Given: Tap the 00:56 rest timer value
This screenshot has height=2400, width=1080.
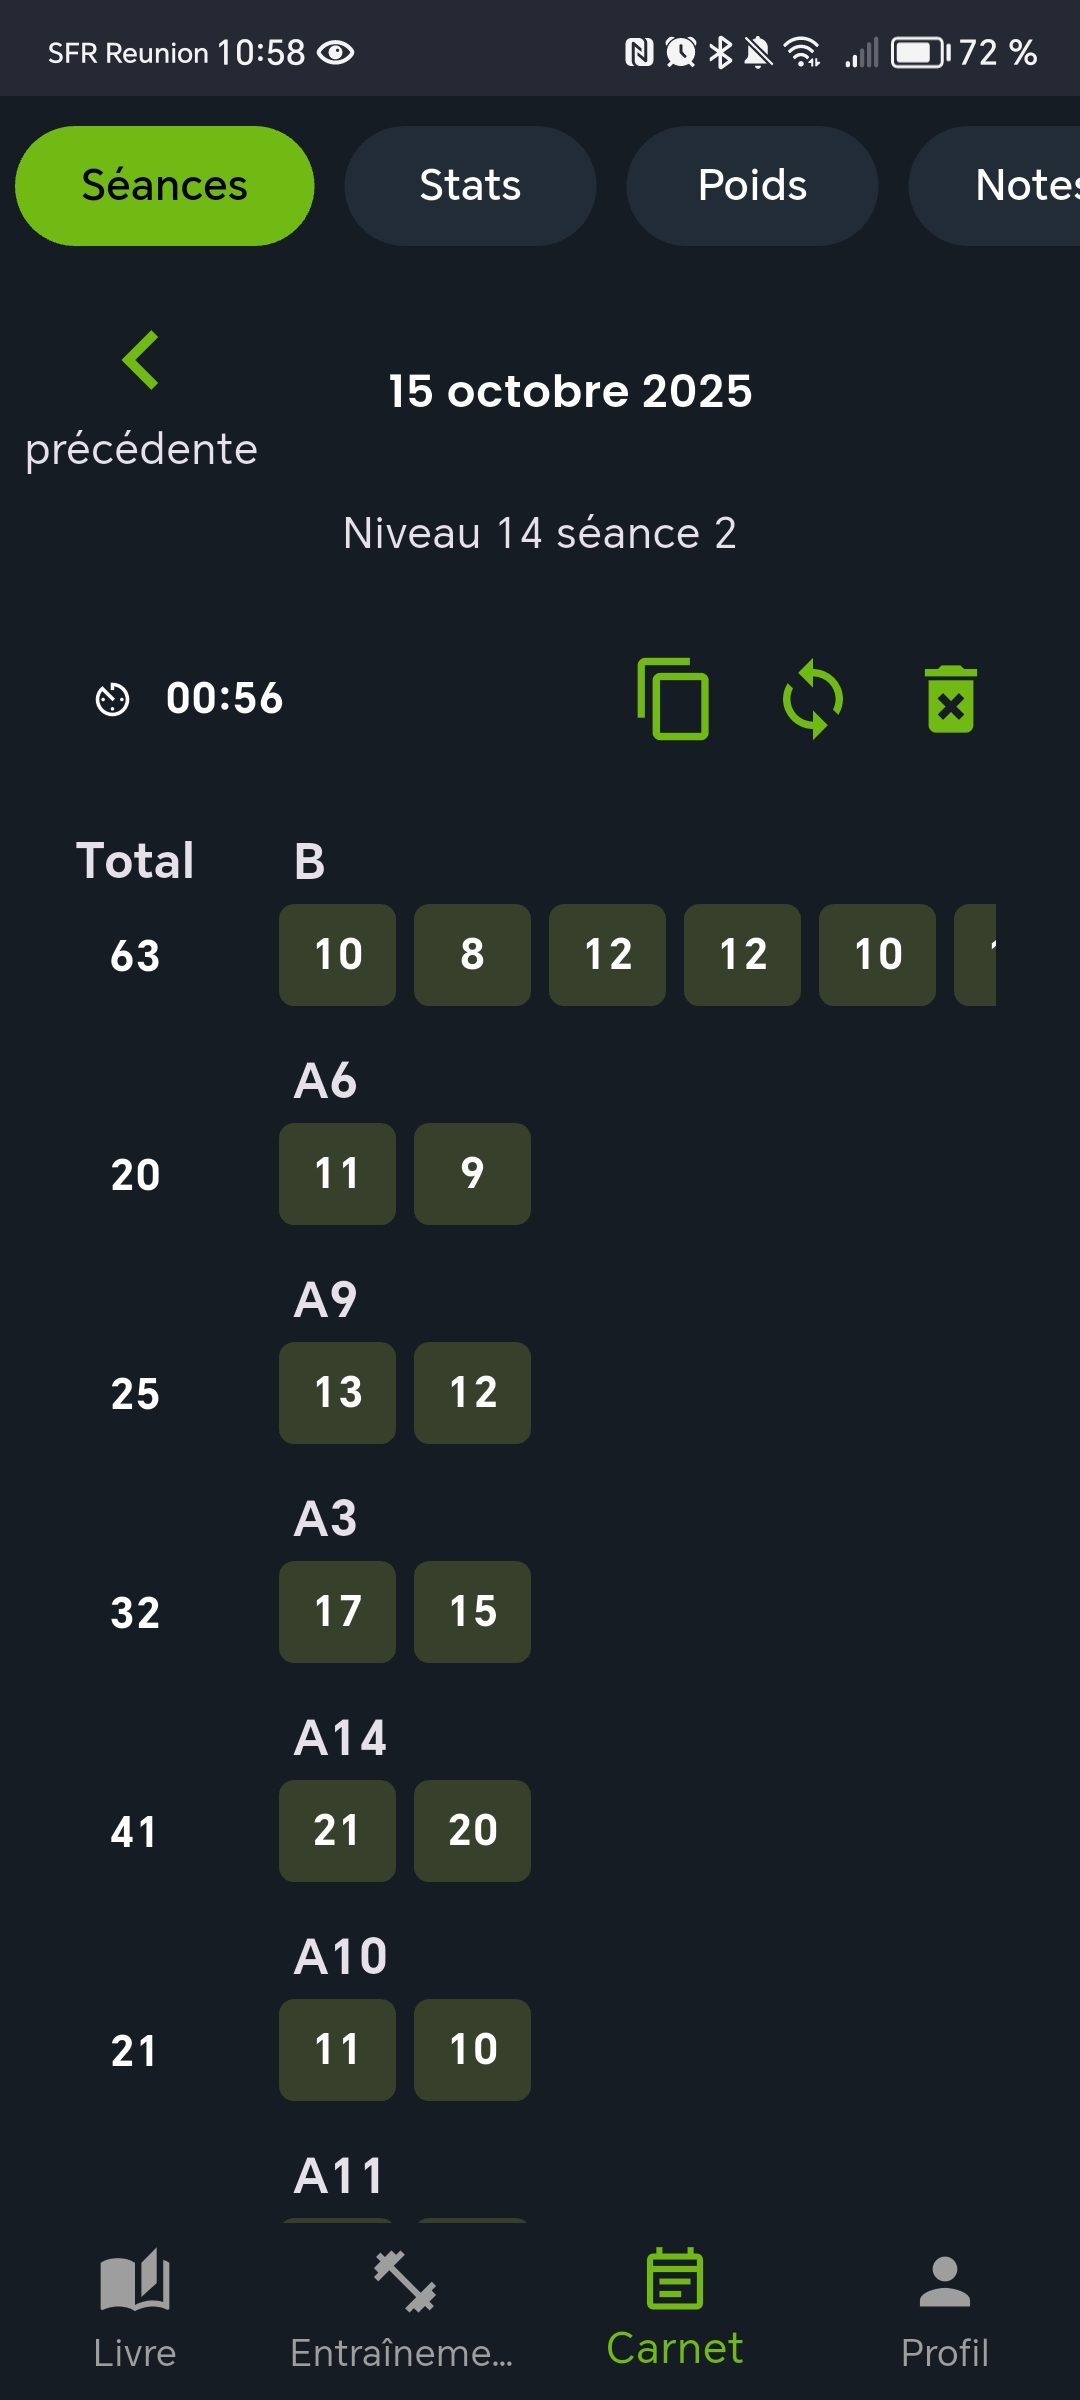Looking at the screenshot, I should click(225, 699).
